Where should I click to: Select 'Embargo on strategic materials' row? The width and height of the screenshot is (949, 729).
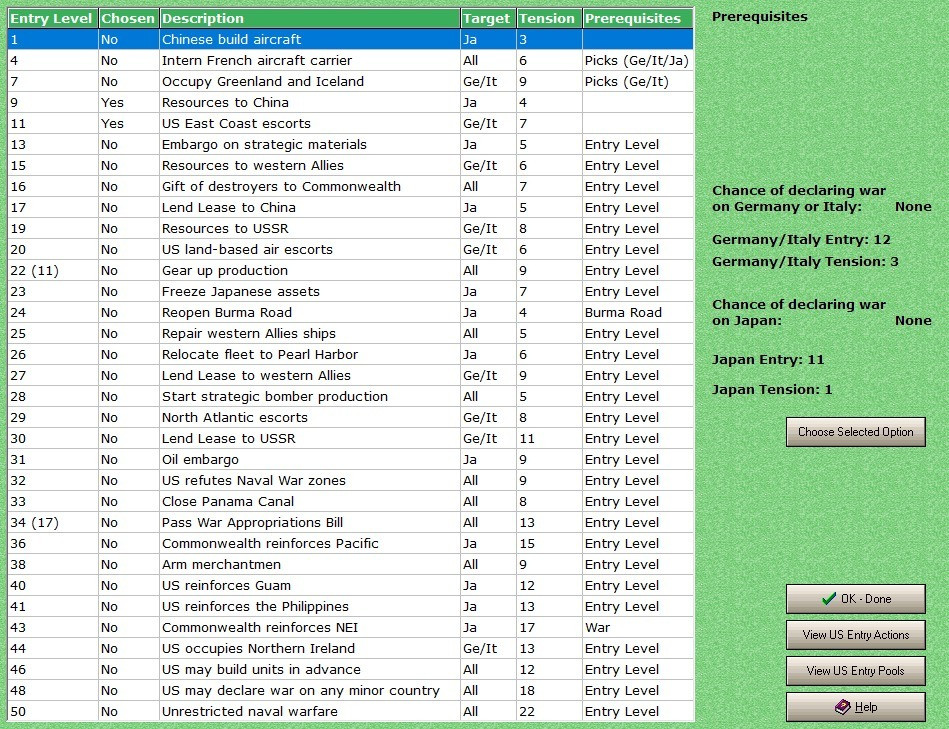click(x=350, y=145)
